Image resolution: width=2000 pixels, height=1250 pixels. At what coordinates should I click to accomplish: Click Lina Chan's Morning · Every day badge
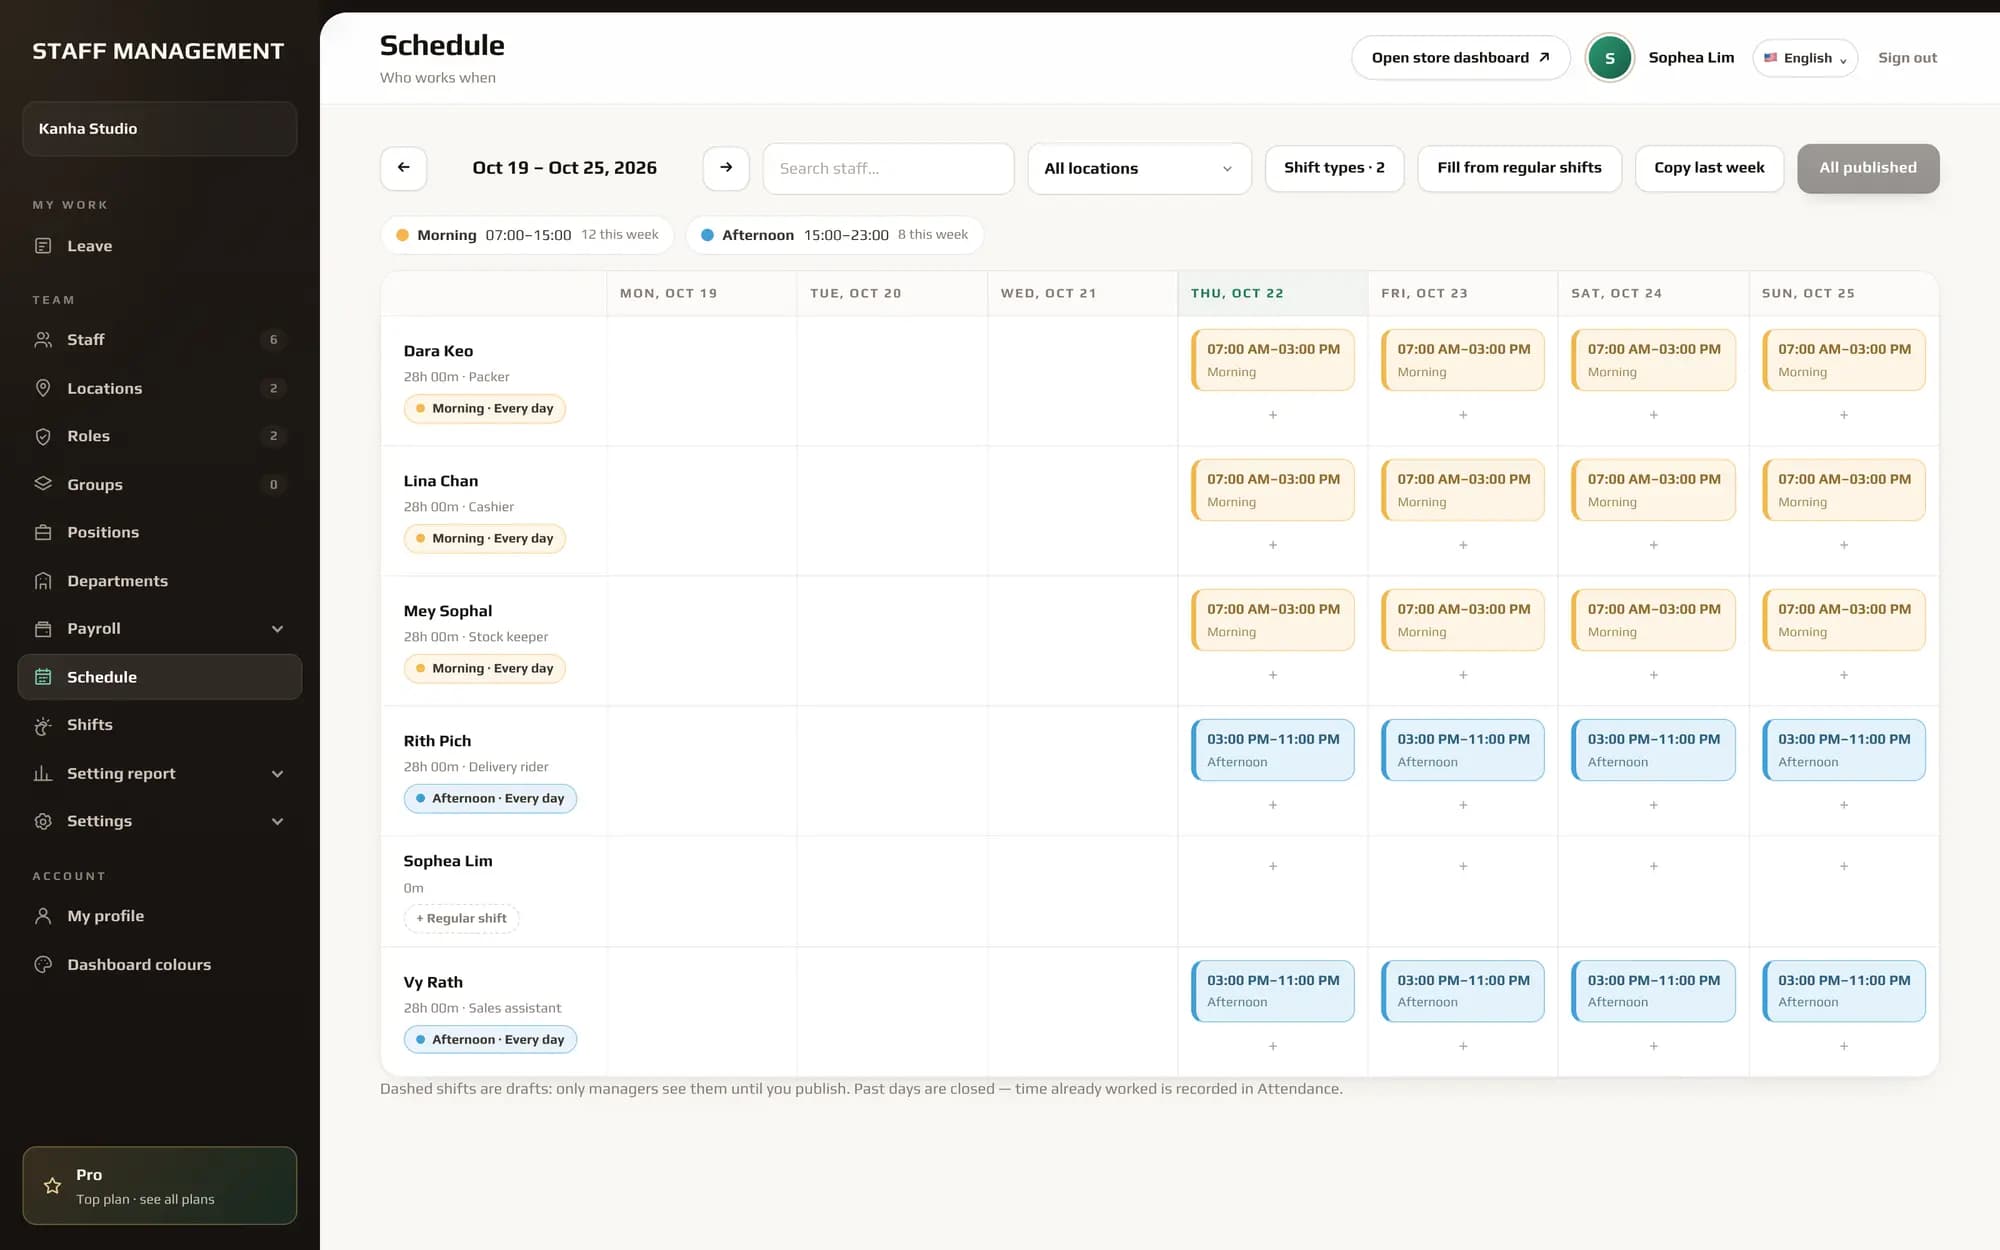pyautogui.click(x=485, y=539)
